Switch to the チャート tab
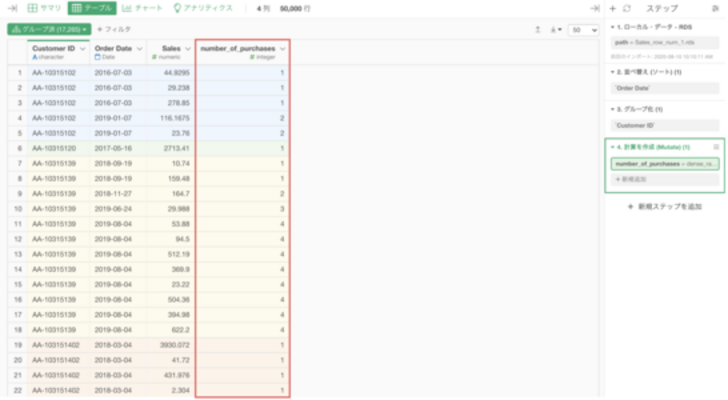Screen dimensions: 728x400 point(141,8)
